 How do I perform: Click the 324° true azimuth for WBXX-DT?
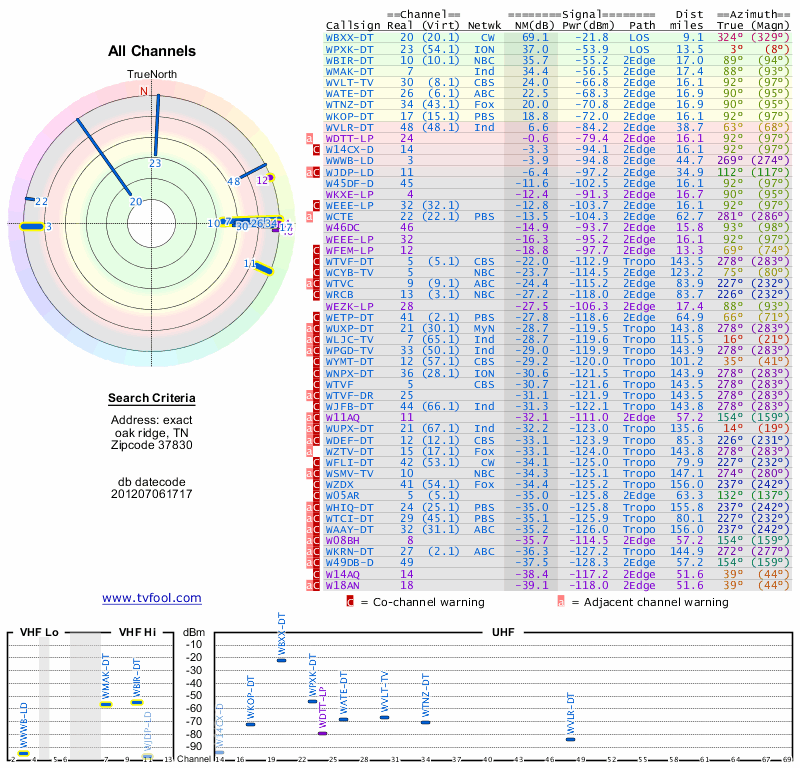730,38
